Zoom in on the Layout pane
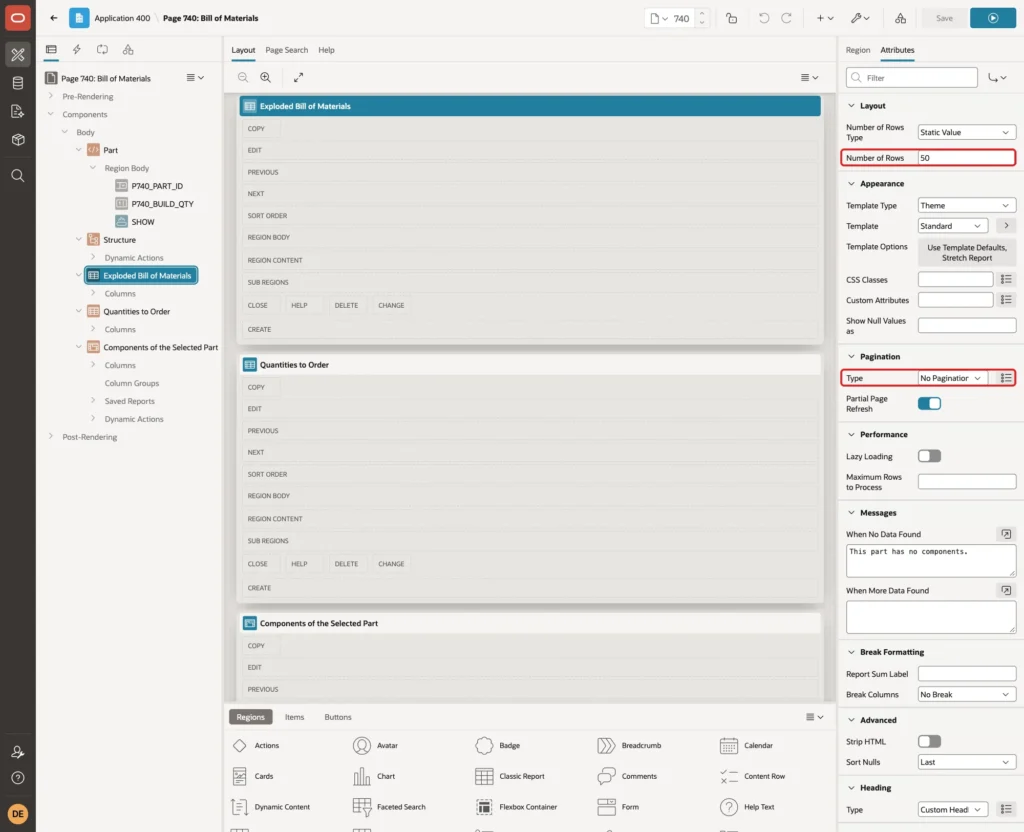 266,78
